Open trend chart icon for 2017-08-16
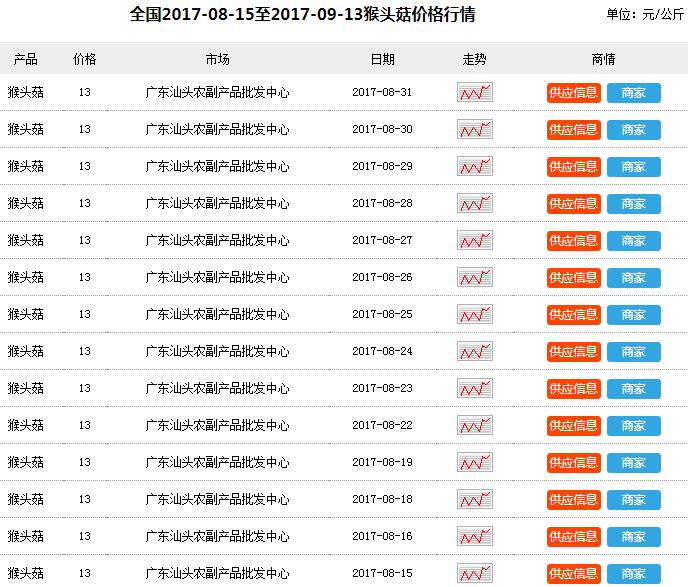This screenshot has height=587, width=688. tap(475, 537)
